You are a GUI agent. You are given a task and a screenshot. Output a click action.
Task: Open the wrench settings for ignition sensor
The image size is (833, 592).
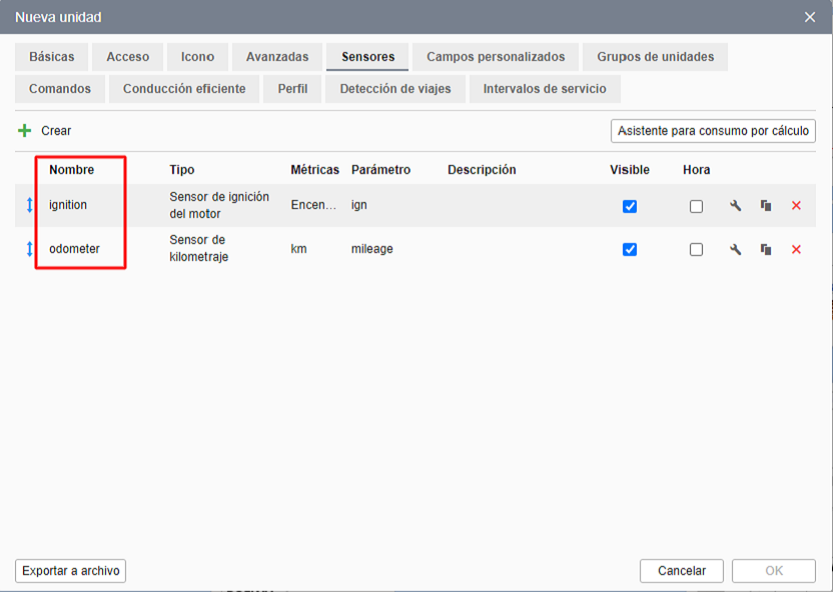[x=735, y=206]
